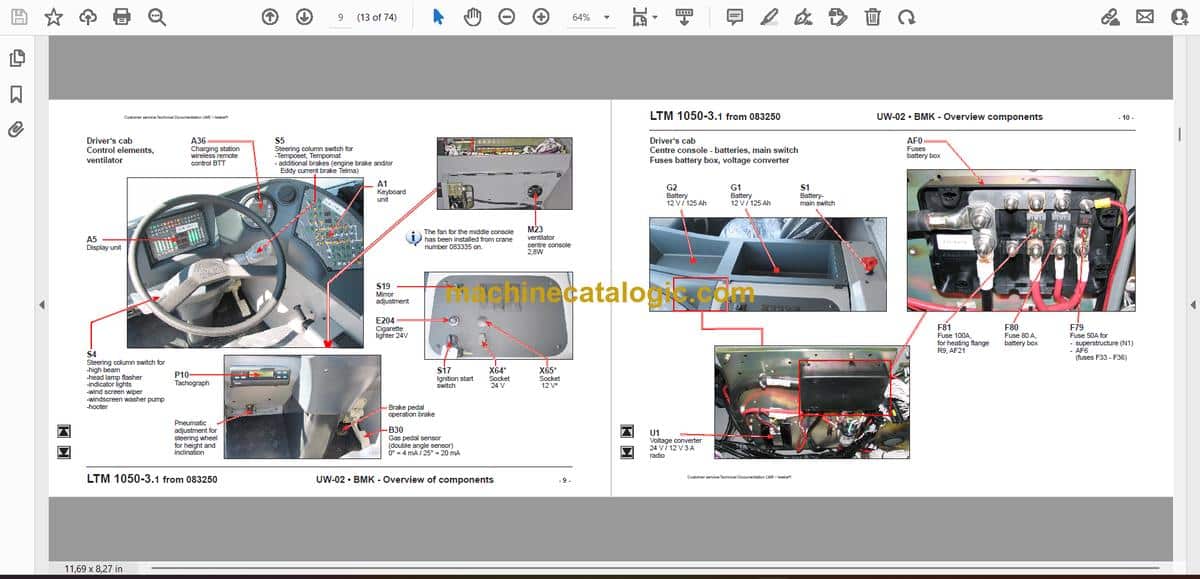Bookmark this document with the star icon

pos(54,17)
